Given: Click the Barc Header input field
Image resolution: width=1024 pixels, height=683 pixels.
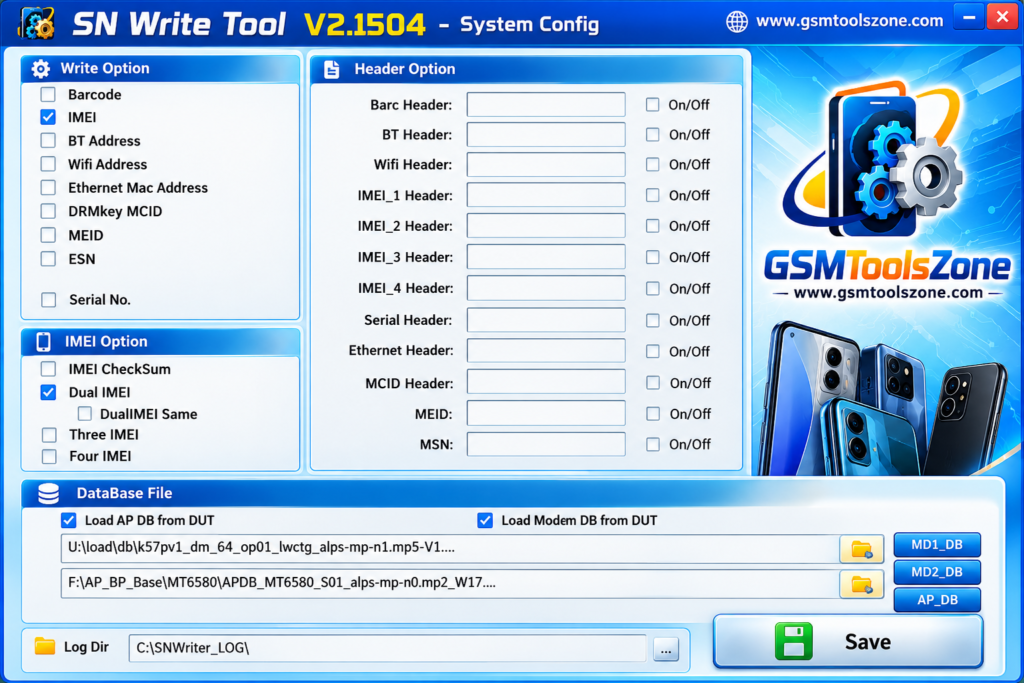Looking at the screenshot, I should 546,104.
